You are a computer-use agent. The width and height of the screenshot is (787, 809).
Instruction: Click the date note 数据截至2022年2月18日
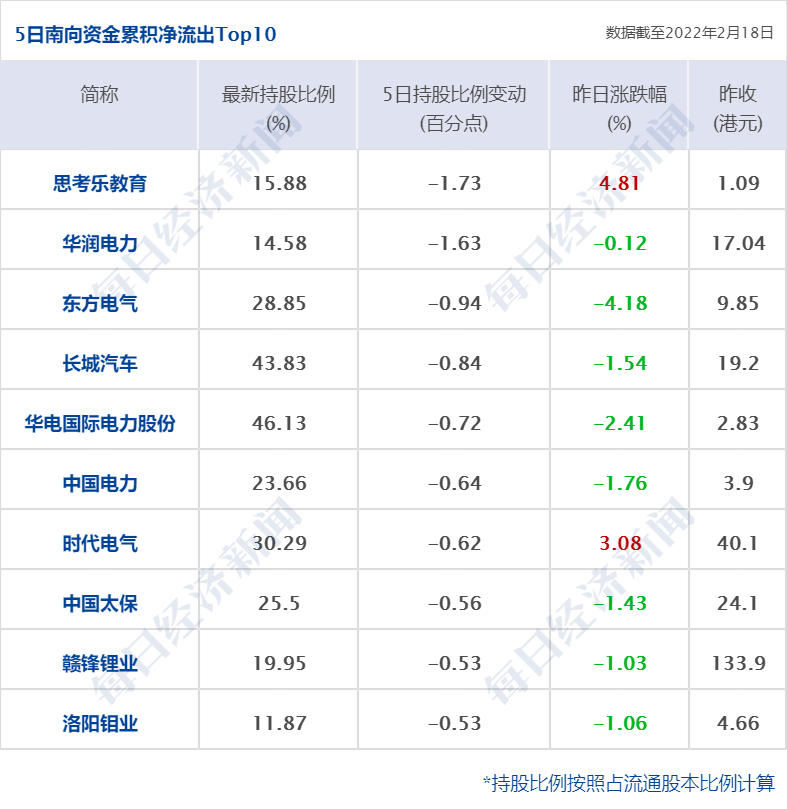(x=689, y=33)
